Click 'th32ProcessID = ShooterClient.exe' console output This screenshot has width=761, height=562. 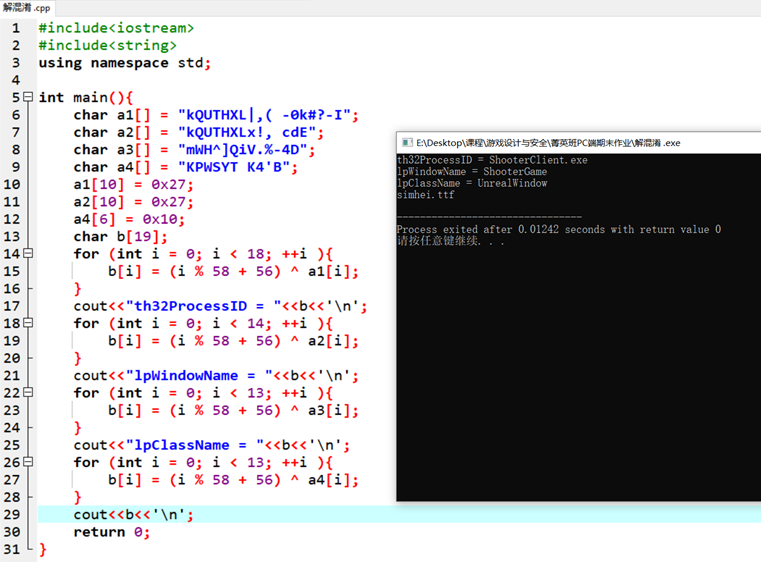coord(492,160)
